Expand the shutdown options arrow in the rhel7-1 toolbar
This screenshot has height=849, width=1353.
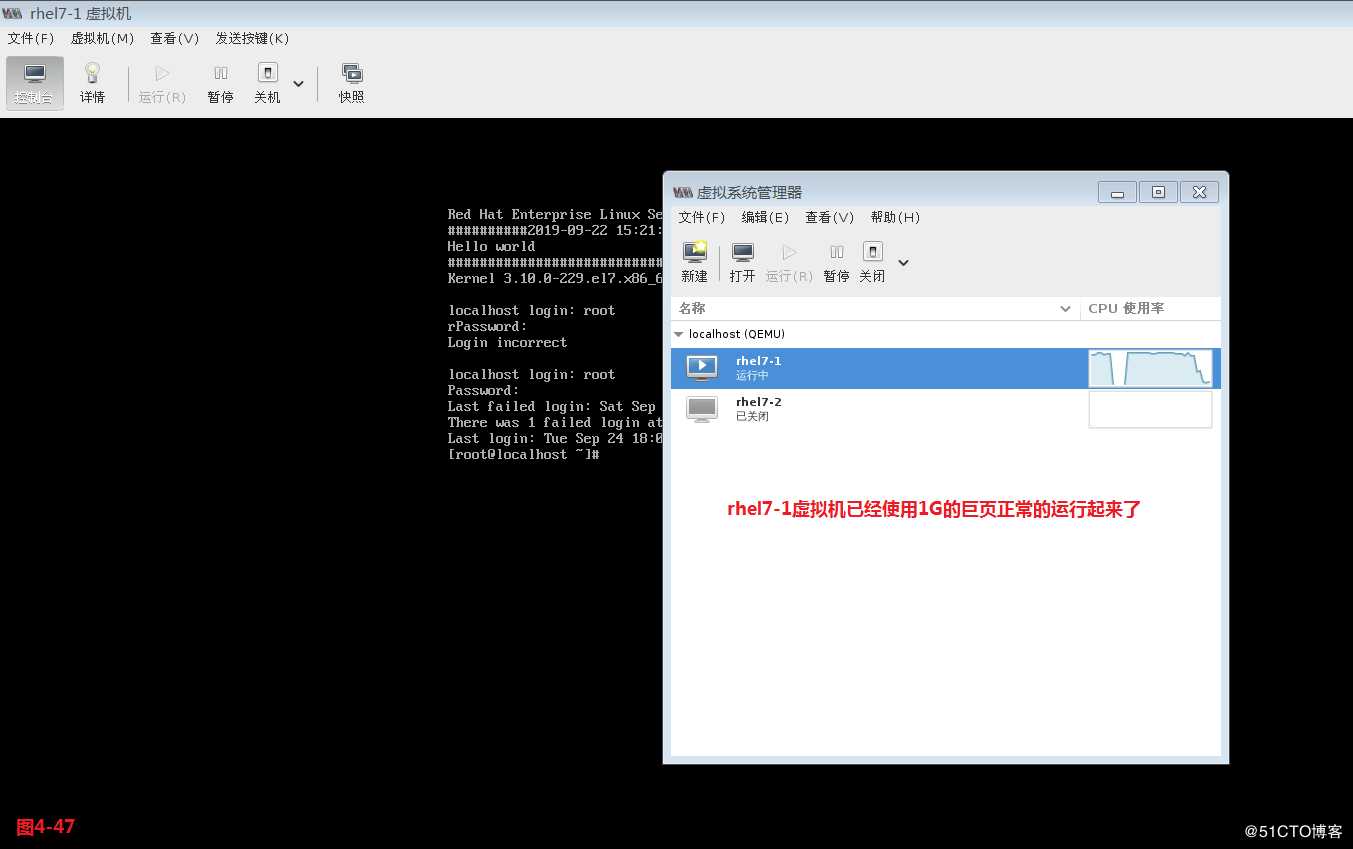pyautogui.click(x=298, y=83)
